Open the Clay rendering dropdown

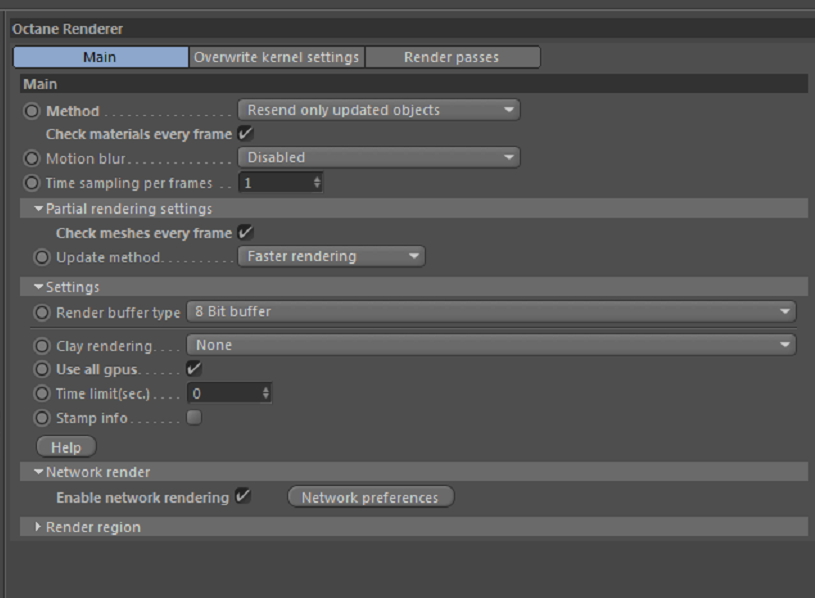coord(491,345)
